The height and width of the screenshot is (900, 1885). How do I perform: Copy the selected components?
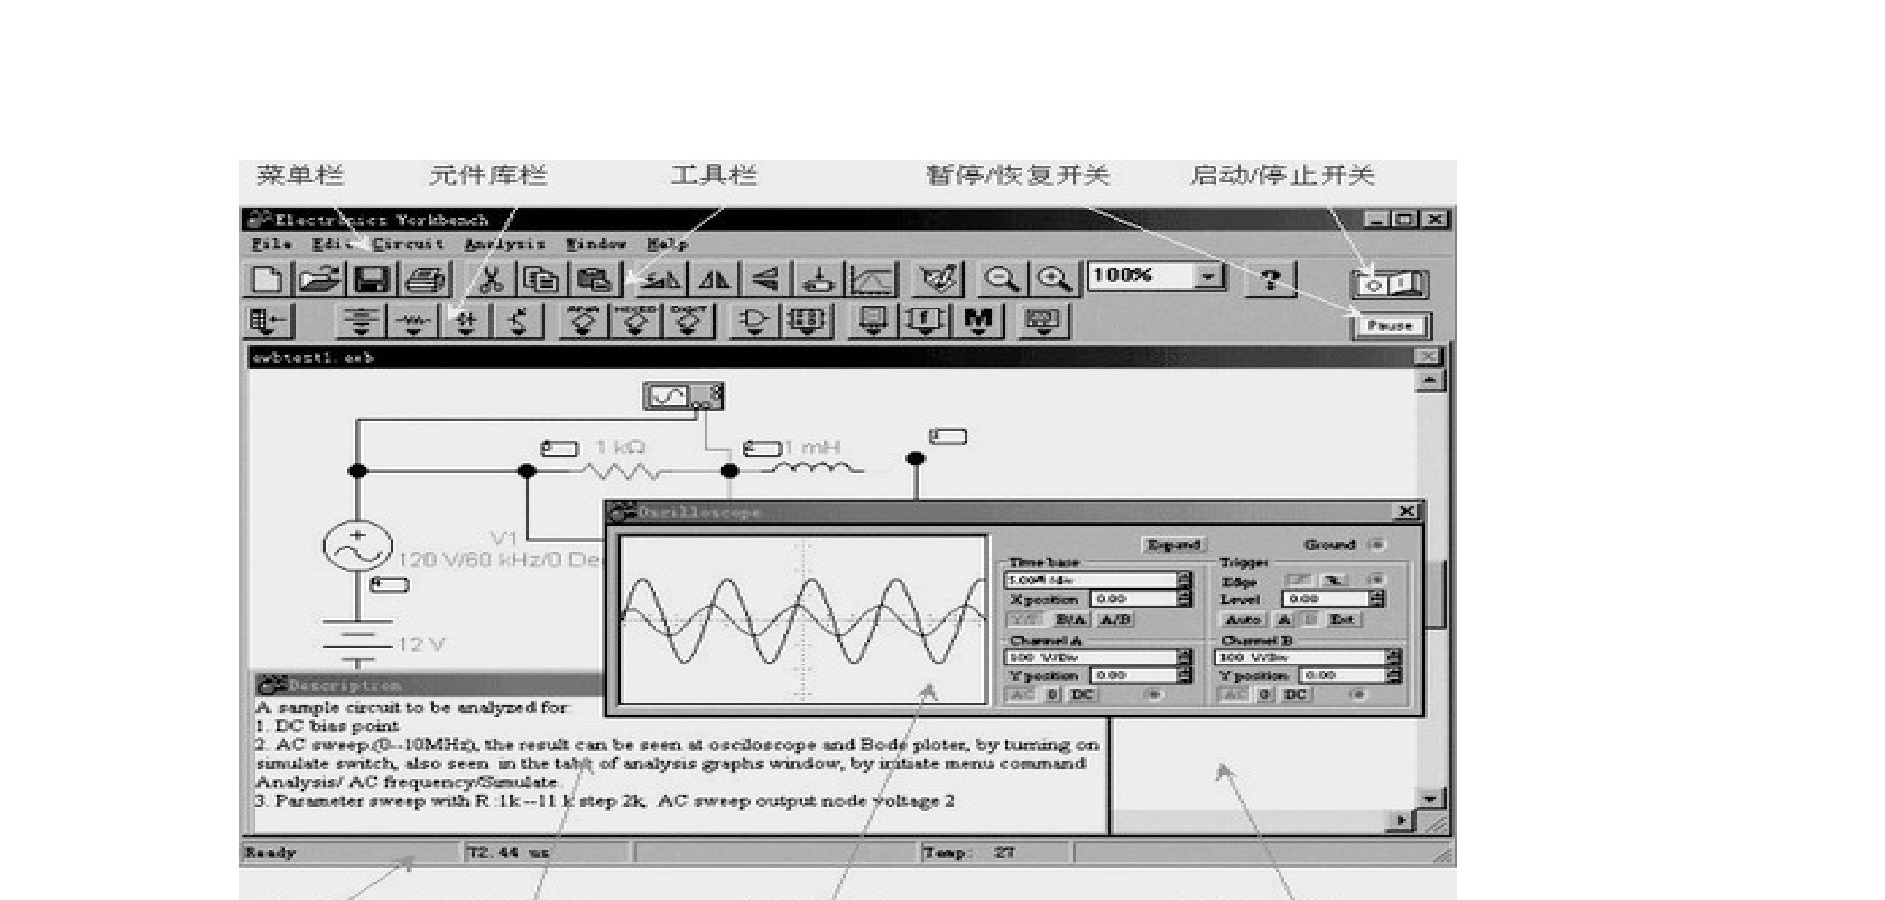(x=542, y=279)
